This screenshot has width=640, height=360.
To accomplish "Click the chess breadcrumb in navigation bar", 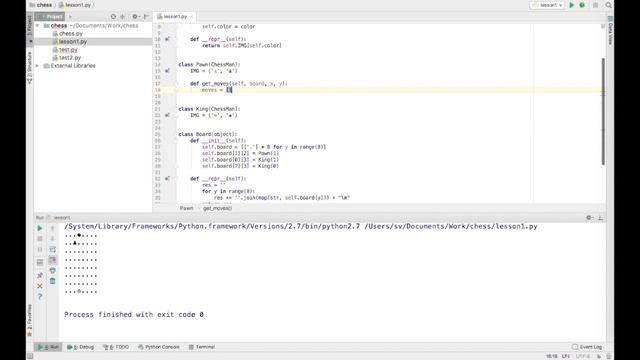I will click(40, 5).
